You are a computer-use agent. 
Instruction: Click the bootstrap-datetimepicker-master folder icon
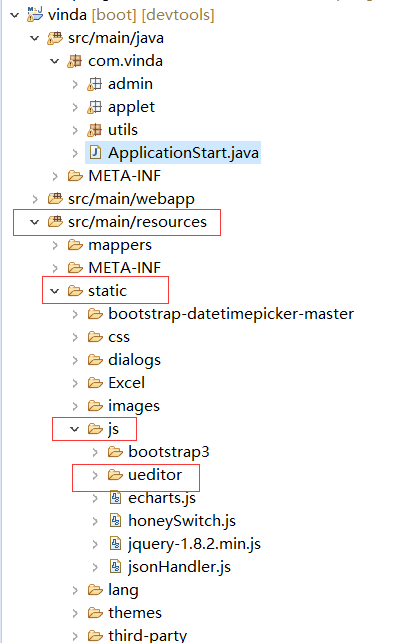coord(95,314)
